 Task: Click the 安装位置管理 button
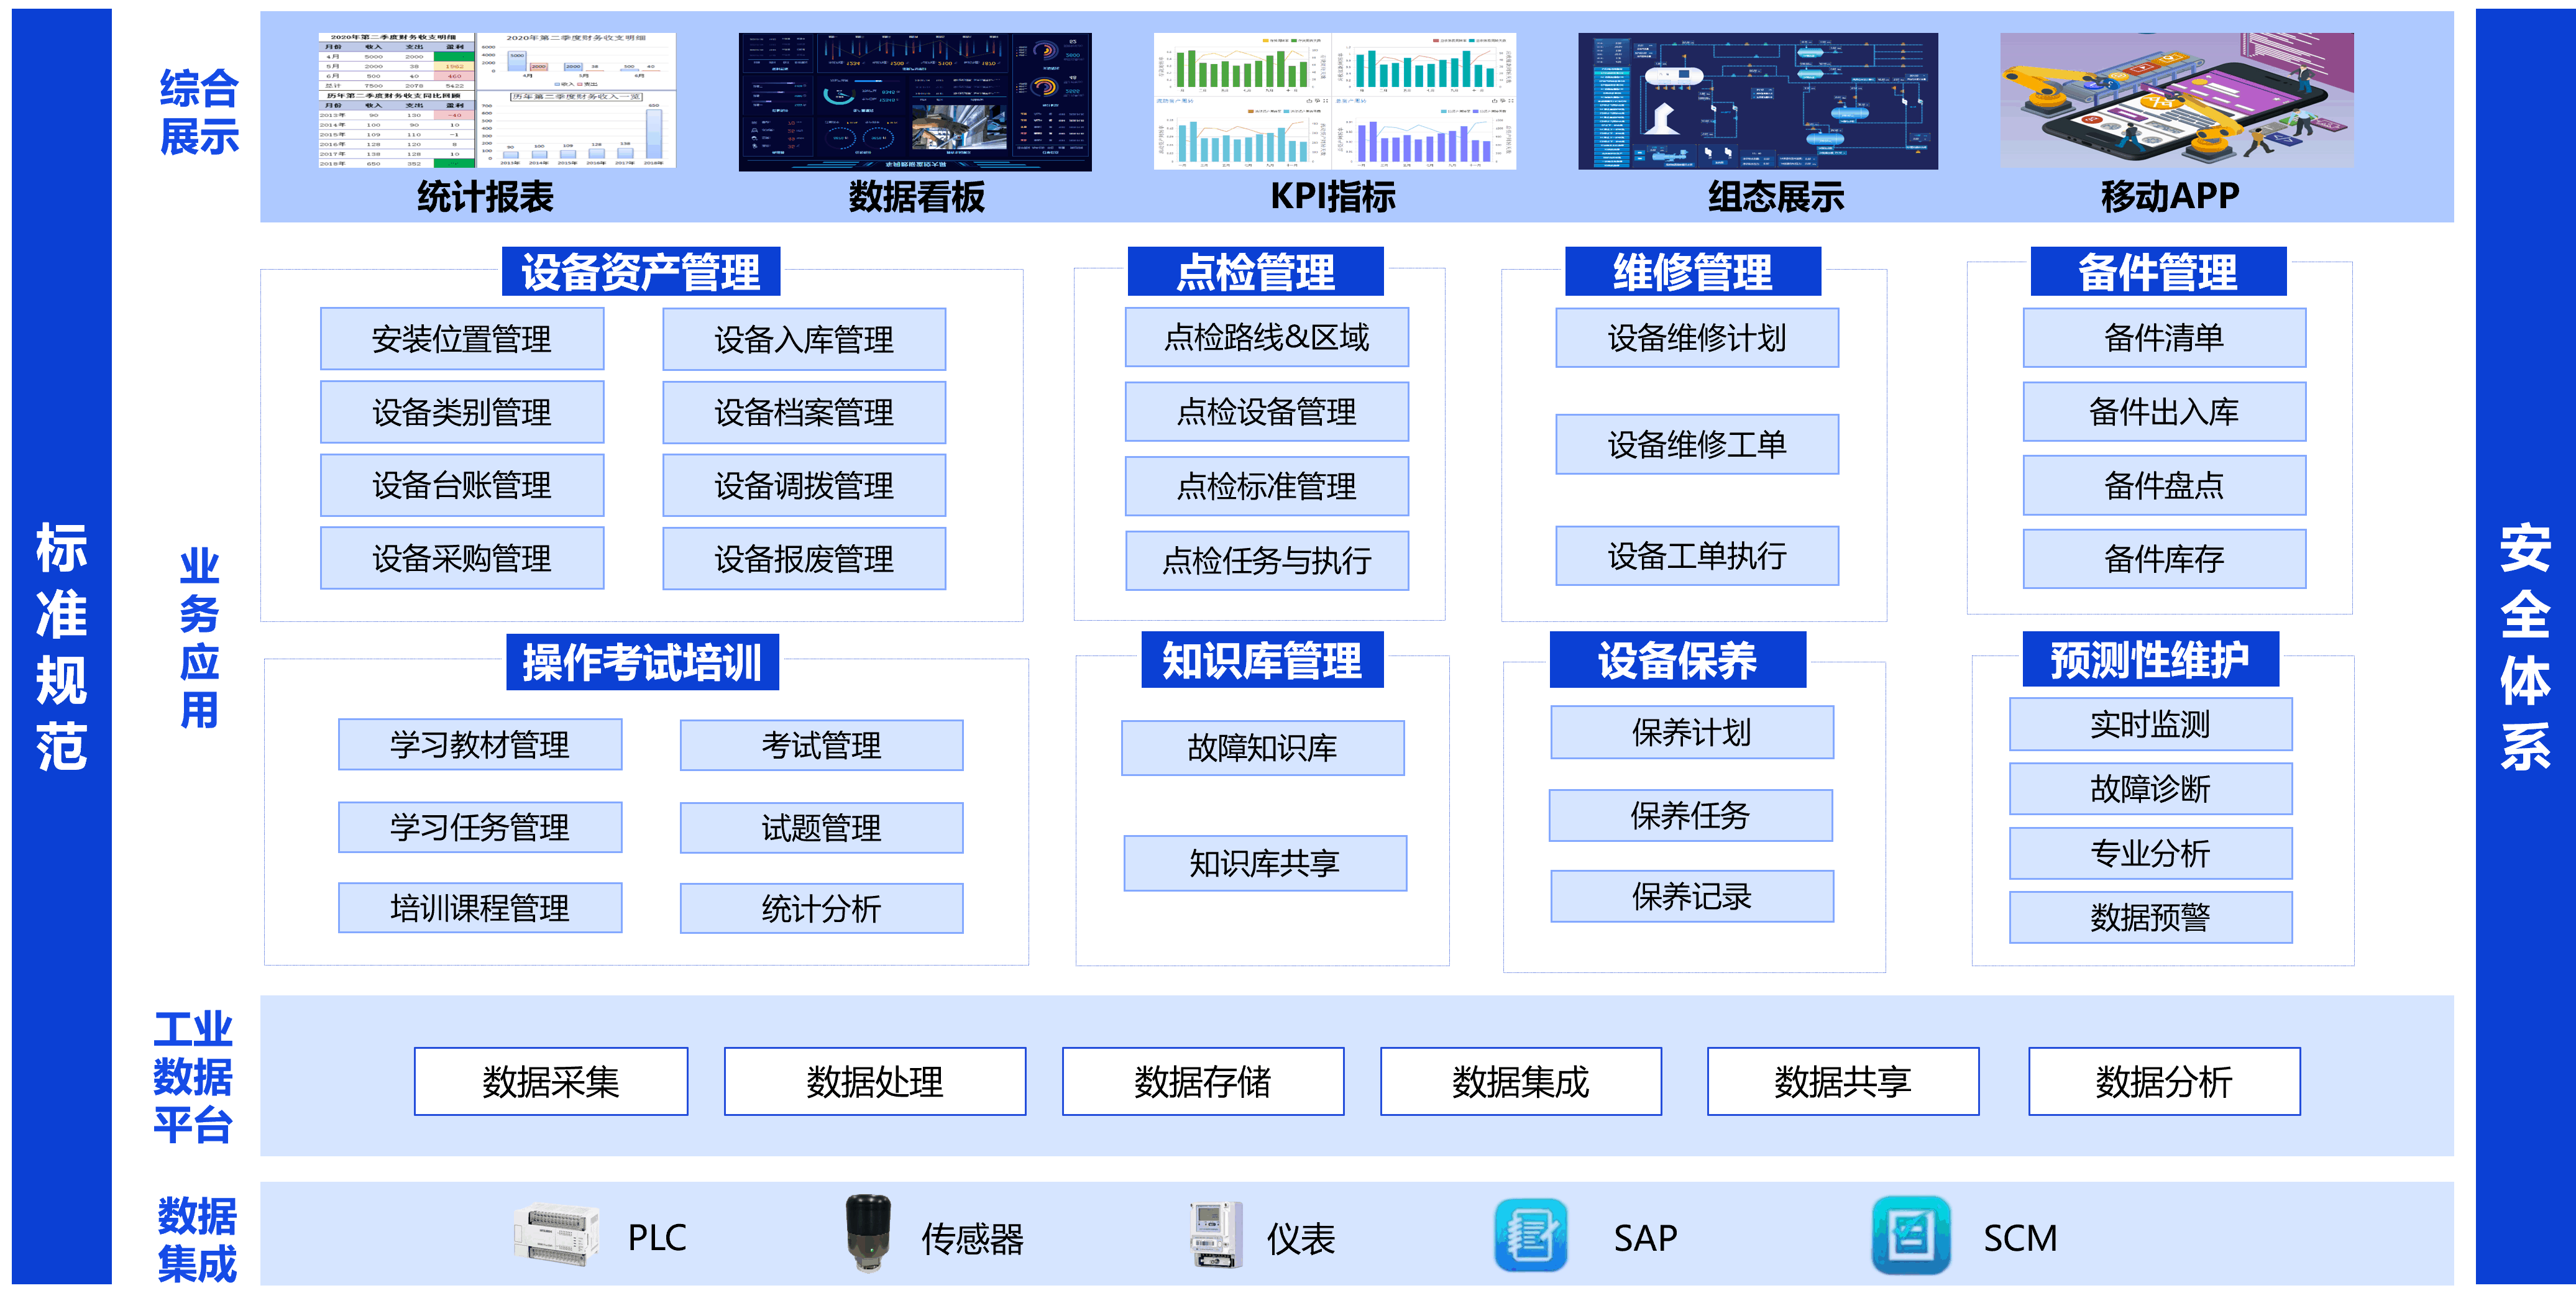point(462,339)
